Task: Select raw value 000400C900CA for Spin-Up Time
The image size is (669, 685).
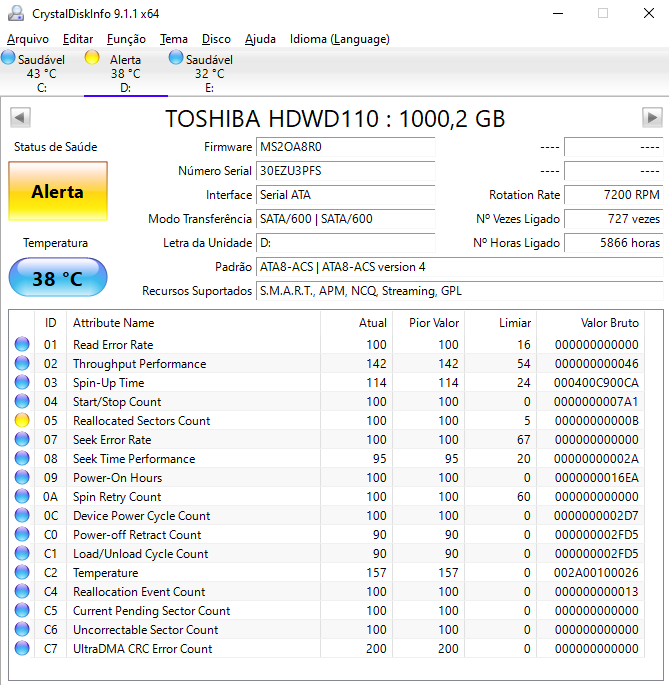Action: [x=596, y=383]
